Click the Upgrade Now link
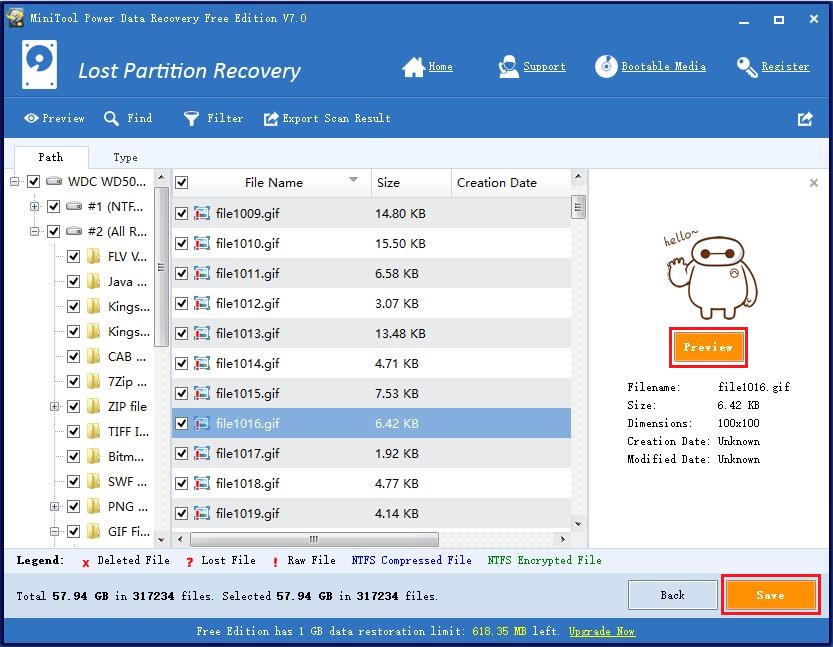This screenshot has height=647, width=833. coord(601,631)
